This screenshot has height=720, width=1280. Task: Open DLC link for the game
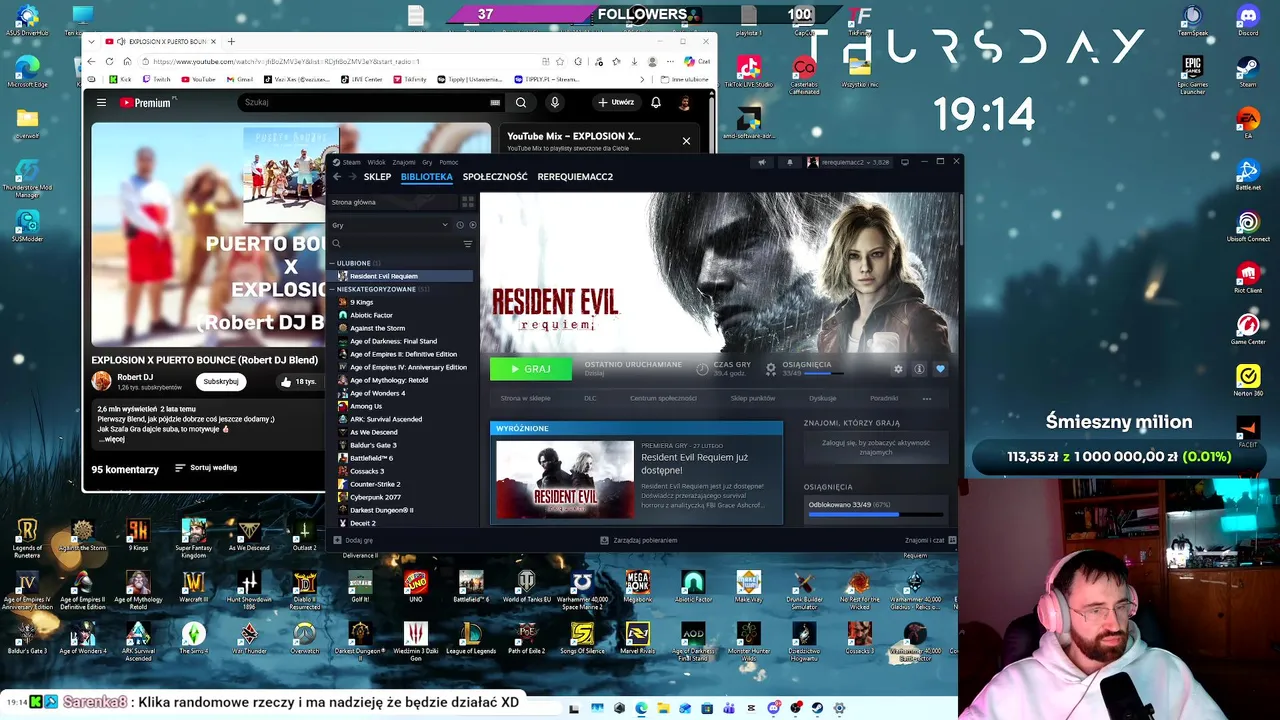point(590,398)
